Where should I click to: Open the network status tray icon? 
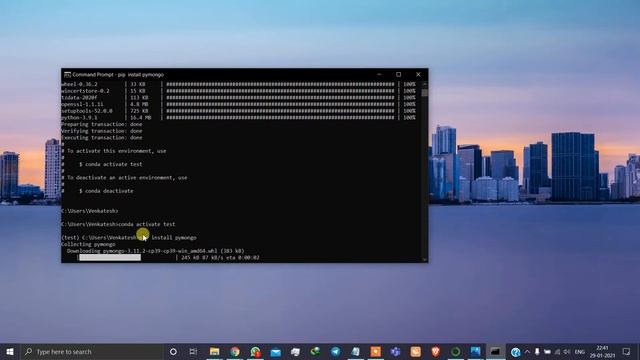click(x=557, y=352)
